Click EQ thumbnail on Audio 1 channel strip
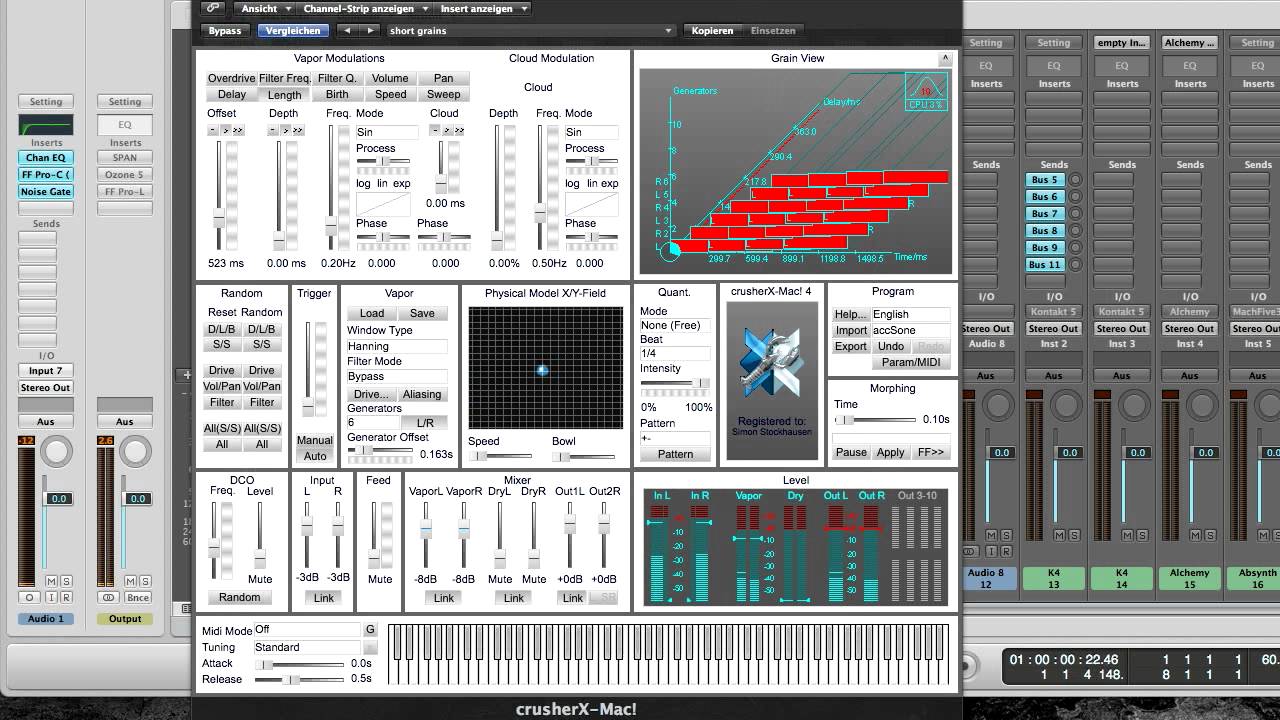1280x720 pixels. click(x=46, y=126)
